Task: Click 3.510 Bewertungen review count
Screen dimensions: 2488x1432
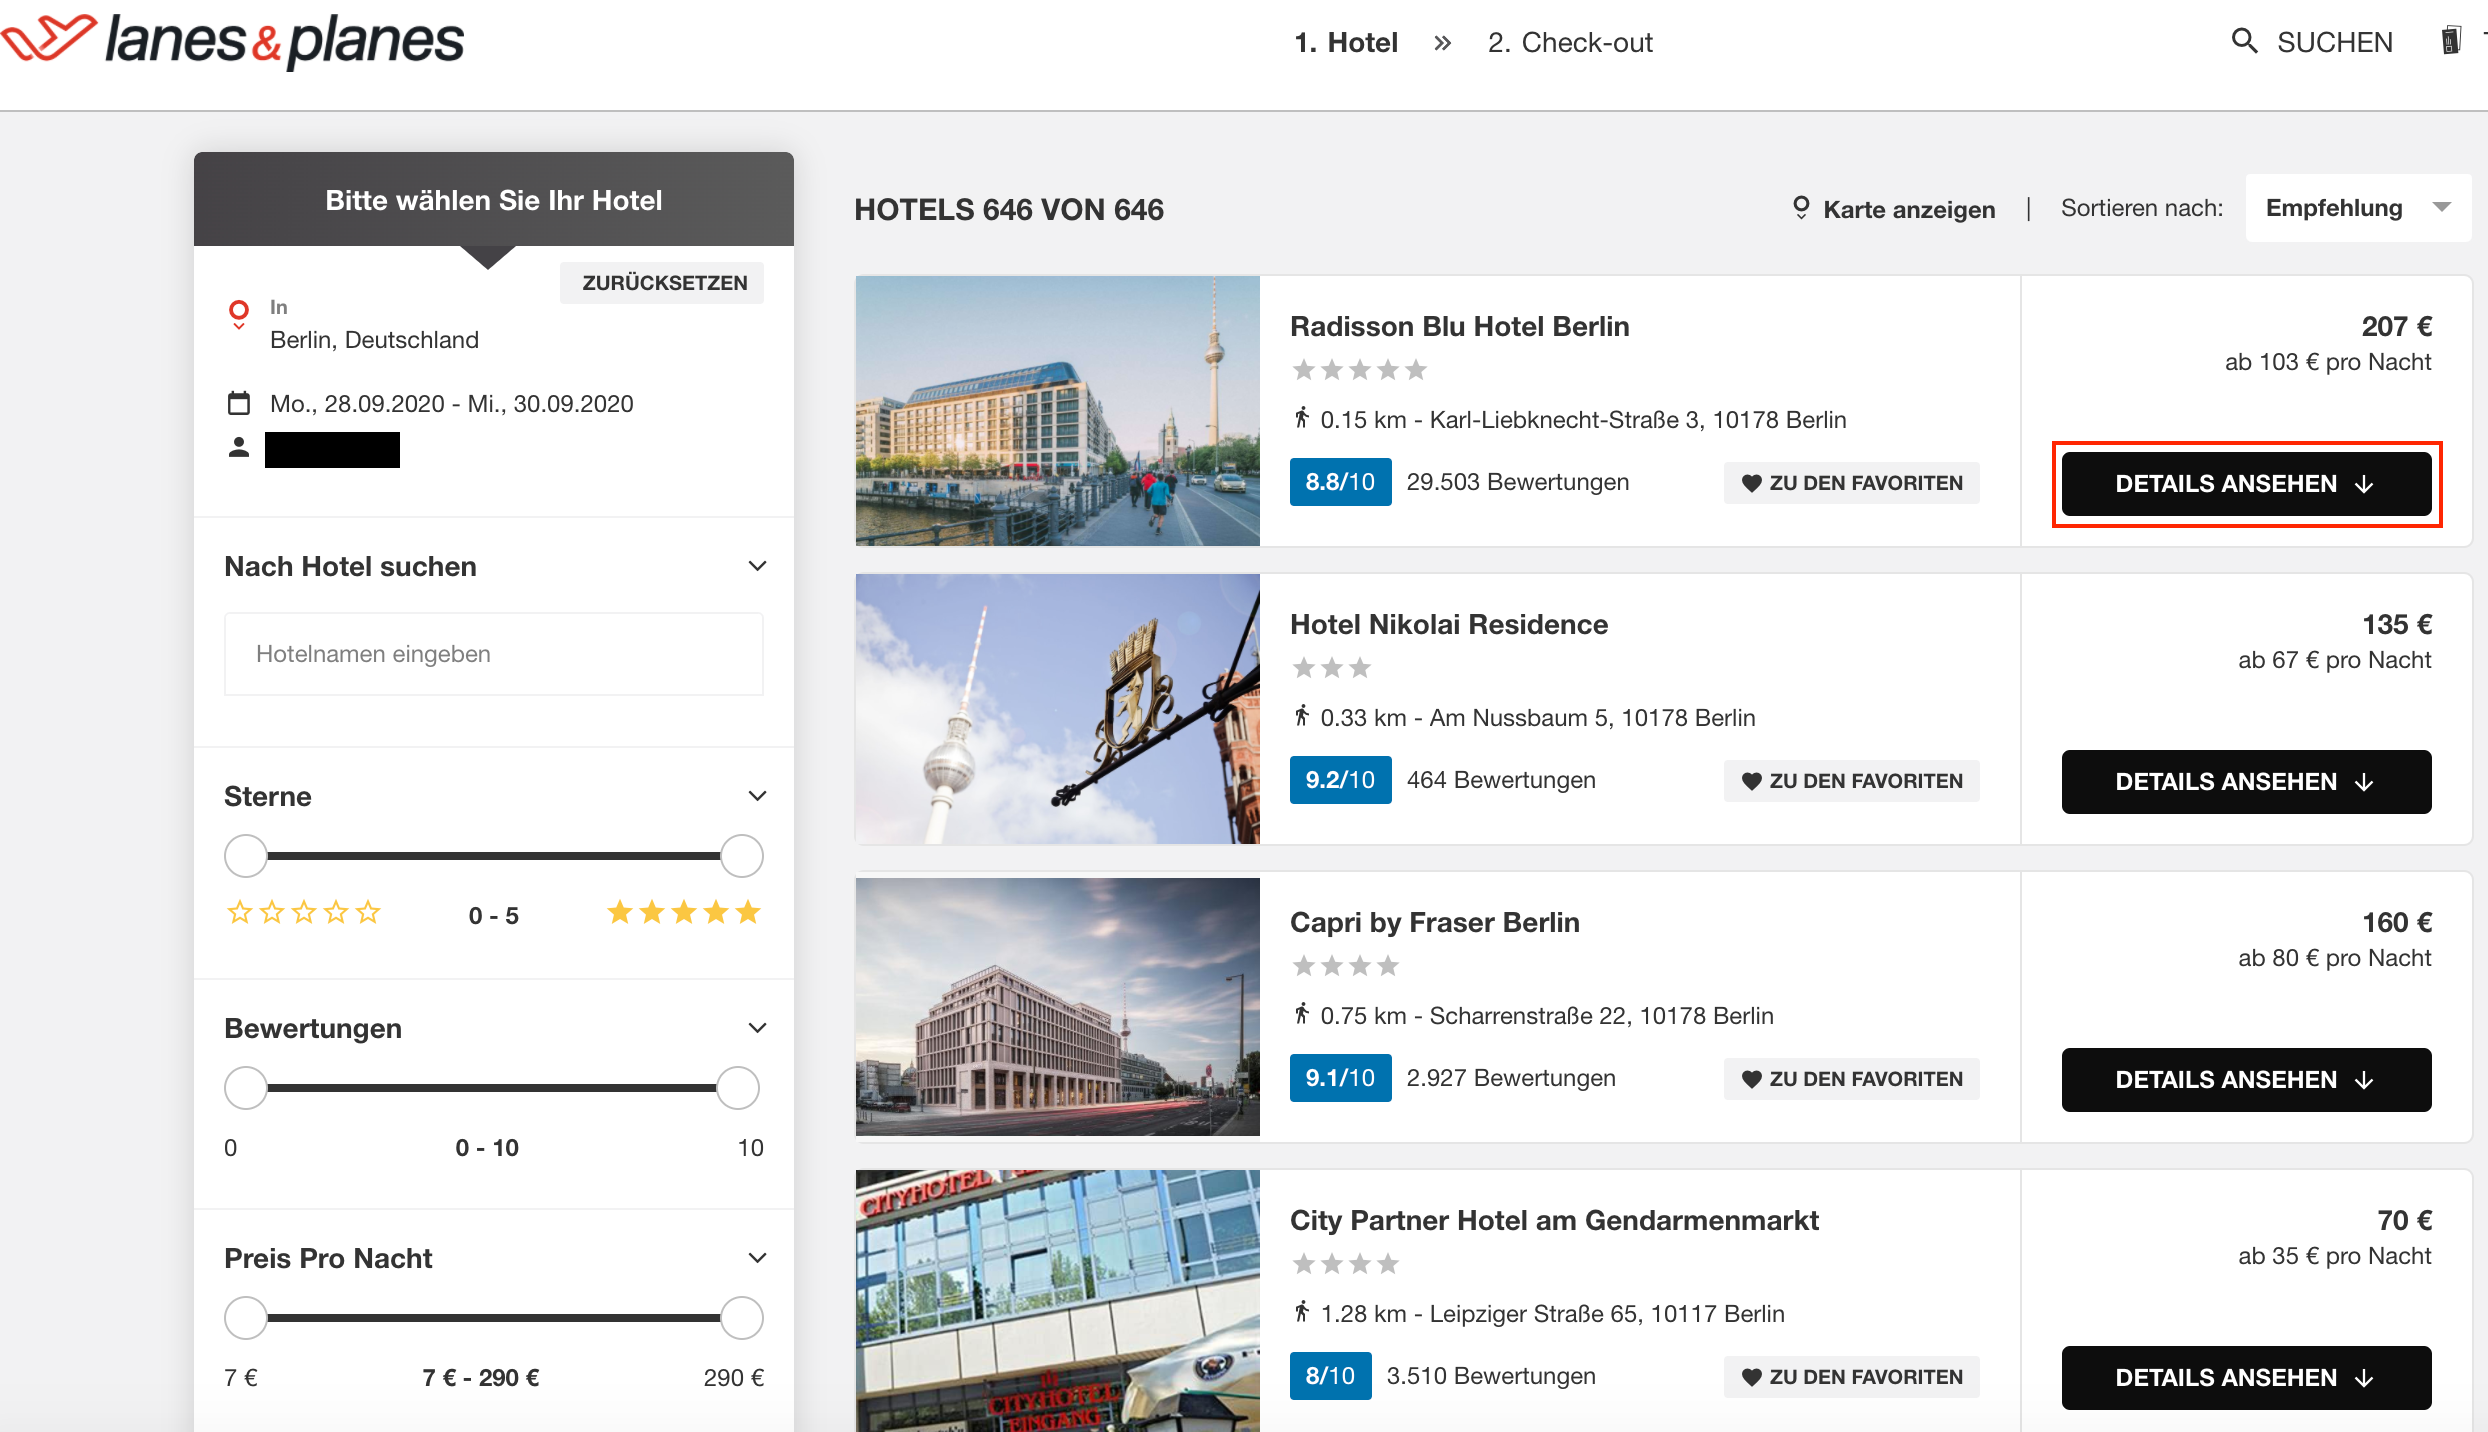Action: click(x=1491, y=1376)
